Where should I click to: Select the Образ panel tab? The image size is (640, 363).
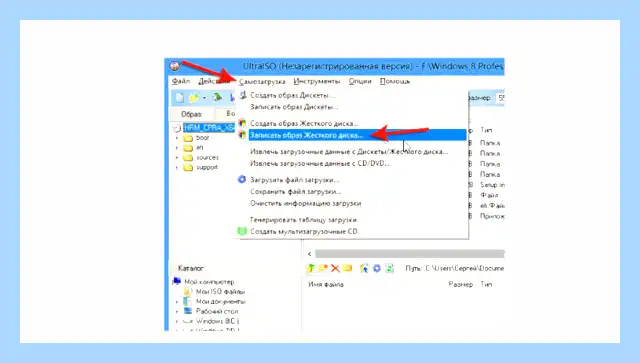point(191,114)
